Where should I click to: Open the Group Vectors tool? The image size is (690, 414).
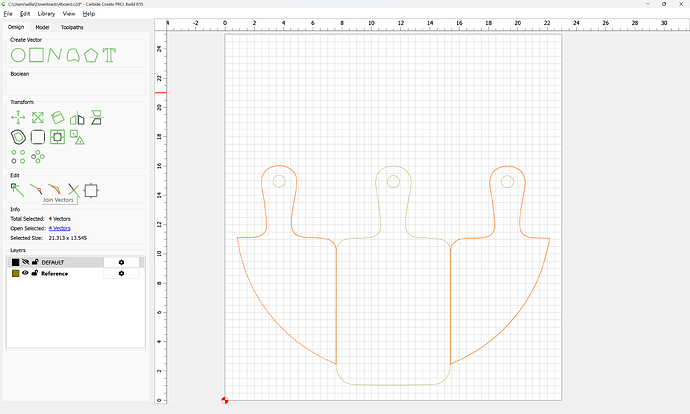click(77, 137)
